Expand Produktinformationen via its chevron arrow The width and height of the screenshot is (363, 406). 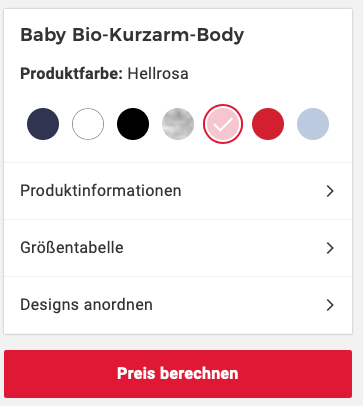point(330,191)
